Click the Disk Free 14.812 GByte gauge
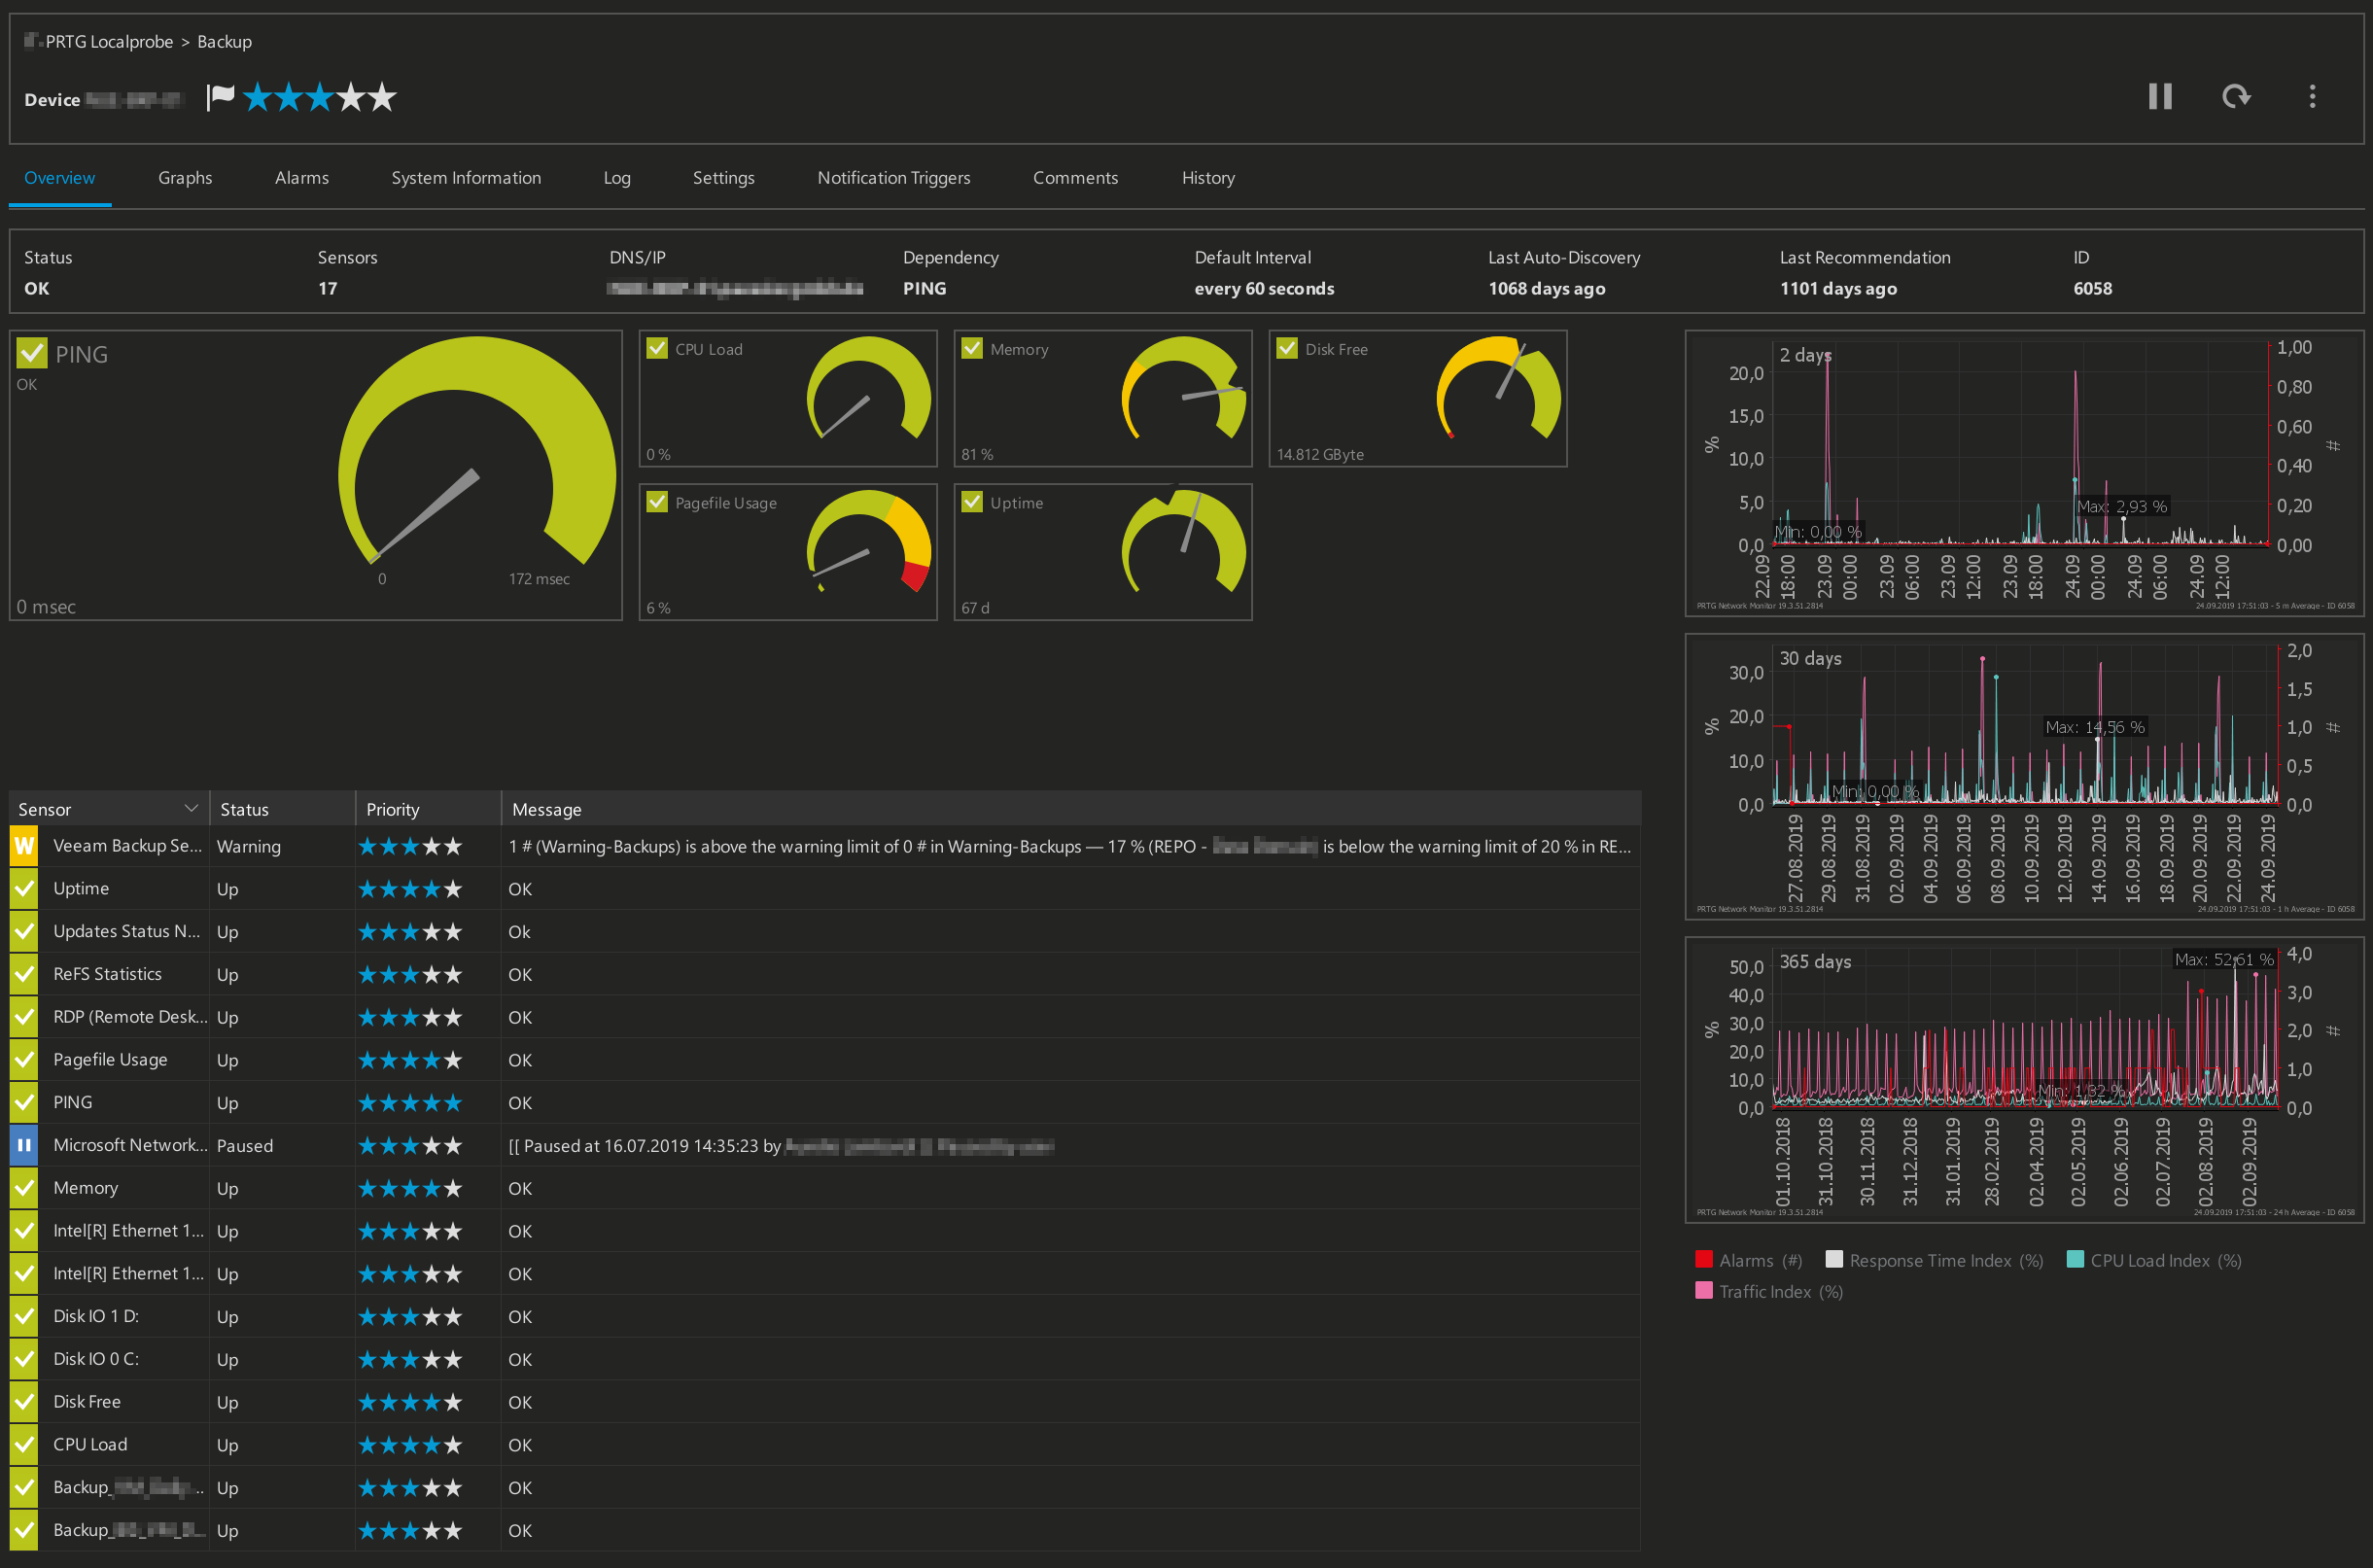This screenshot has width=2373, height=1568. 1418,398
